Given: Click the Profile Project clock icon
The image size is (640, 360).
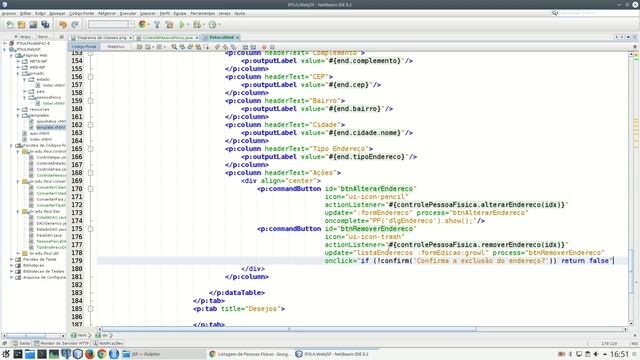Looking at the screenshot, I should click(x=212, y=24).
